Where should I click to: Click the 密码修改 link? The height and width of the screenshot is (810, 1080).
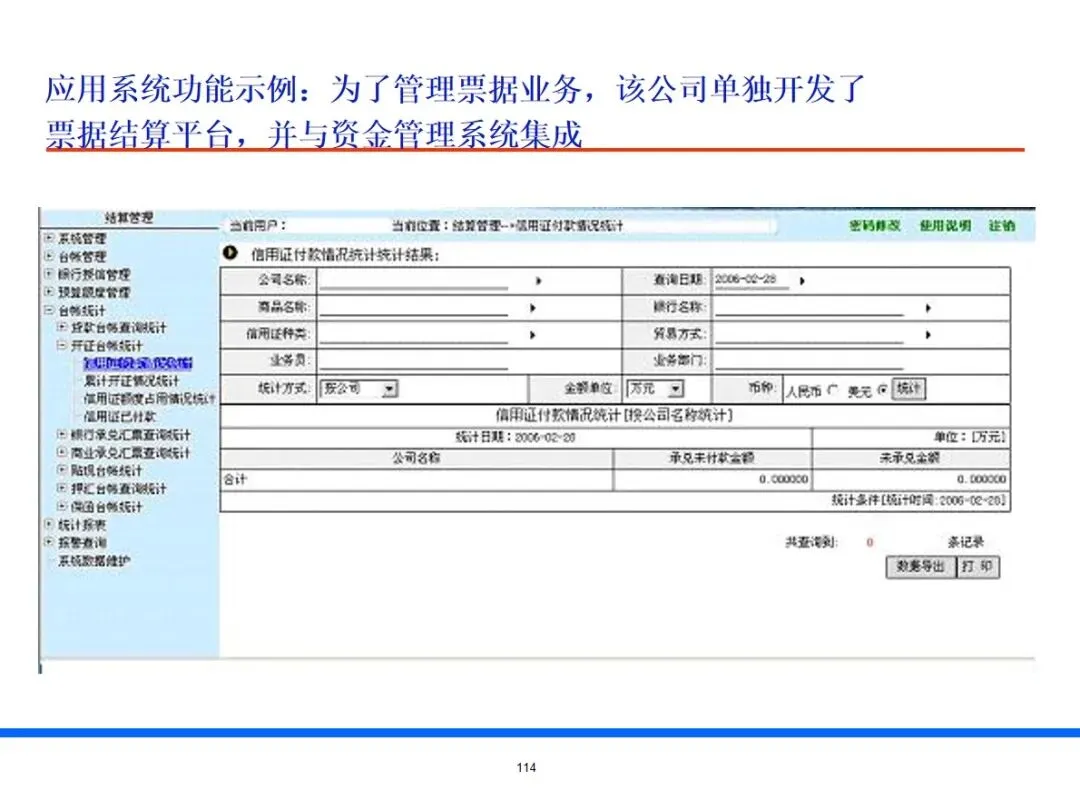[875, 225]
